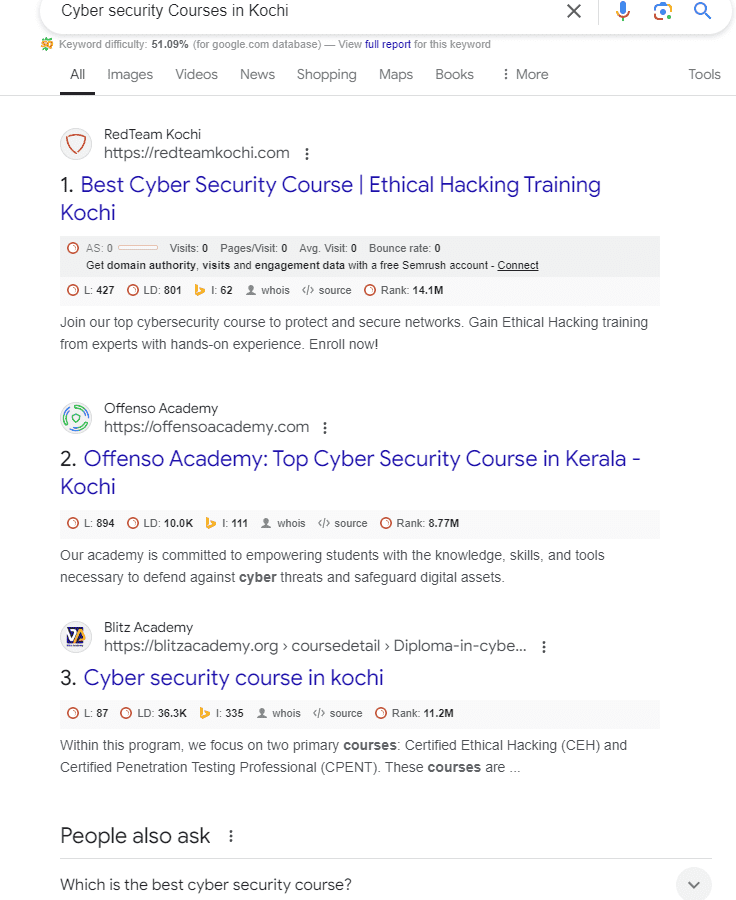The height and width of the screenshot is (900, 736).
Task: Switch to the News tab
Action: [257, 74]
